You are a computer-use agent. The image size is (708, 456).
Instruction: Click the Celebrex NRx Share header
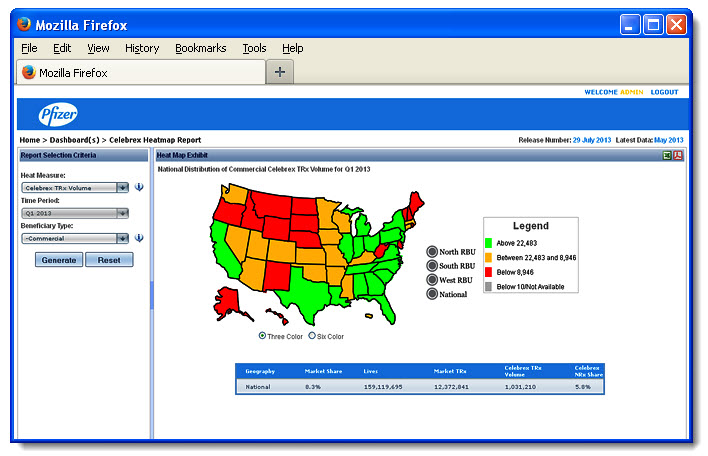(x=588, y=371)
